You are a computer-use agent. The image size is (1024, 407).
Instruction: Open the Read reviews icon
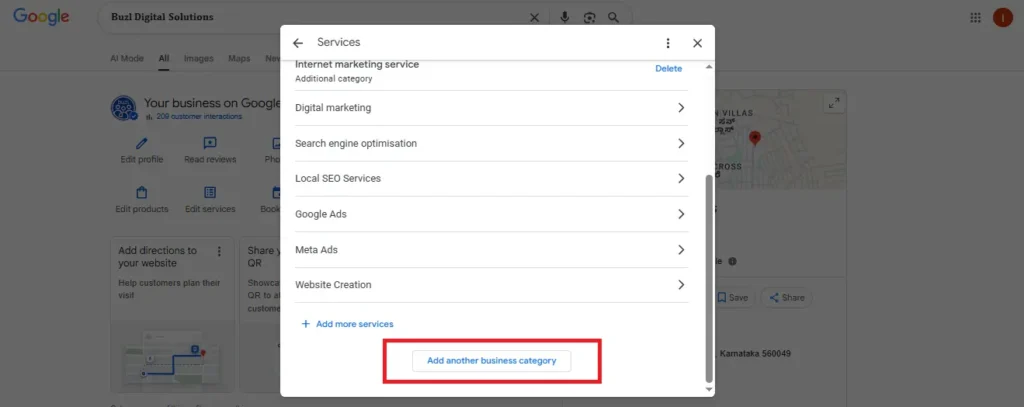[x=210, y=143]
